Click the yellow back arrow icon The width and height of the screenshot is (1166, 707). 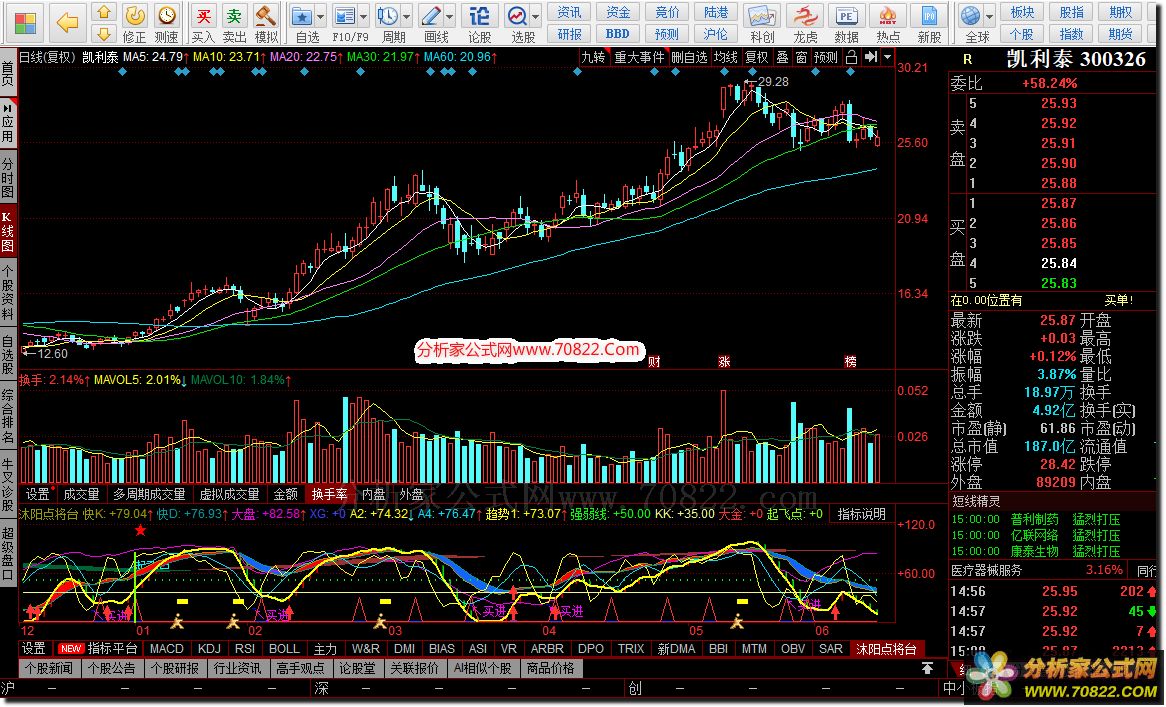click(67, 23)
